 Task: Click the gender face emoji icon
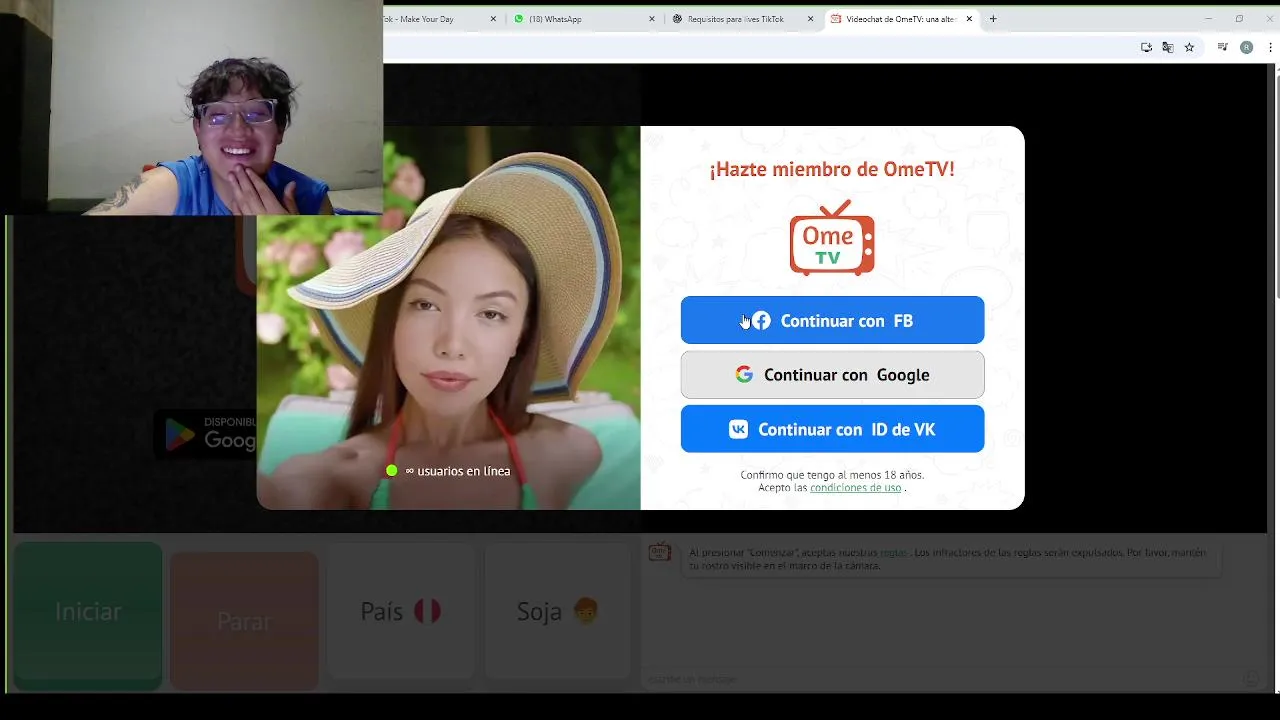point(586,611)
